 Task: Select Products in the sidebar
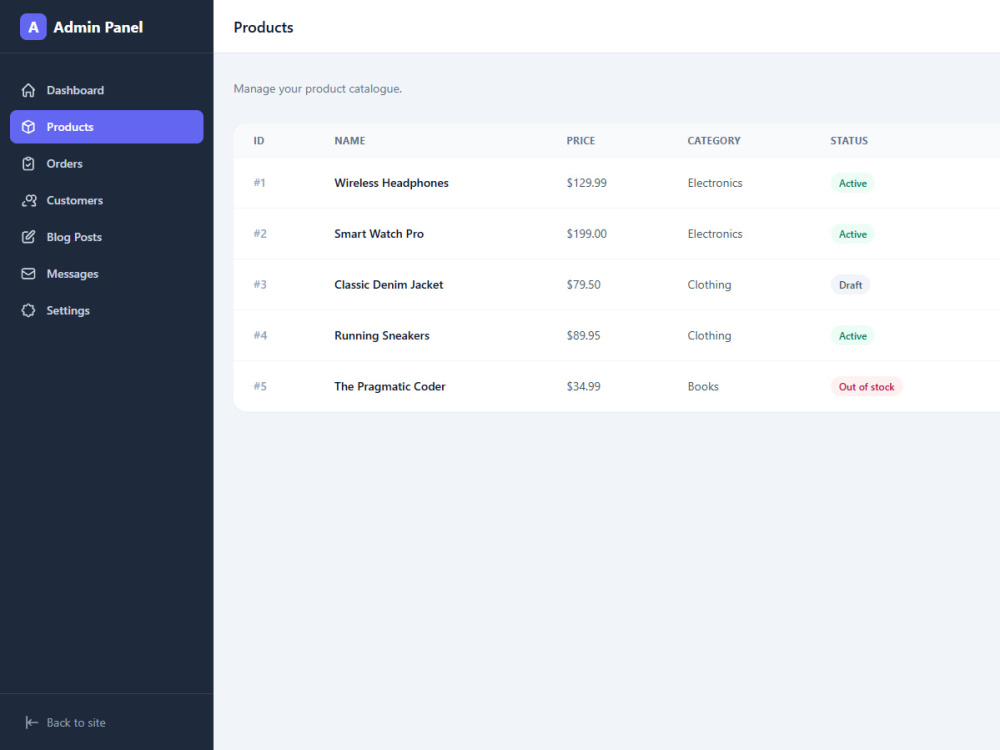107,127
